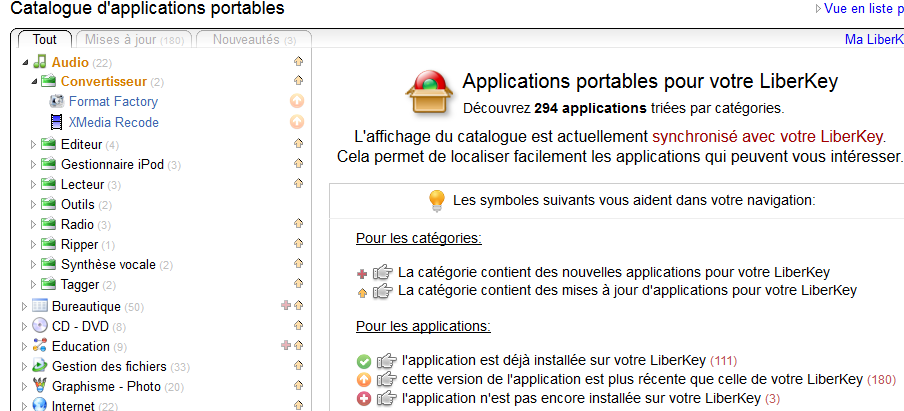Collapse the Audio category
The image size is (904, 411).
[x=25, y=63]
